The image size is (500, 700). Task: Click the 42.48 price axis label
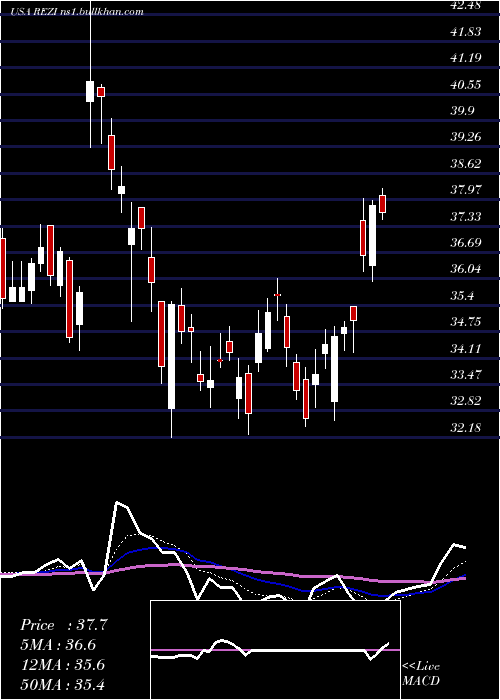466,5
